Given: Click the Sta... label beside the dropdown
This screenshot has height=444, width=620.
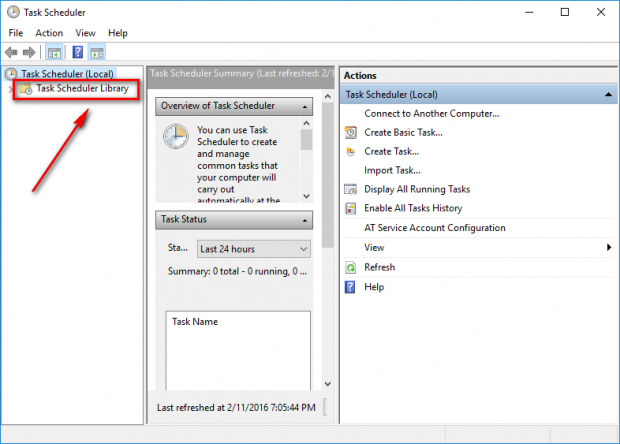Looking at the screenshot, I should click(178, 248).
